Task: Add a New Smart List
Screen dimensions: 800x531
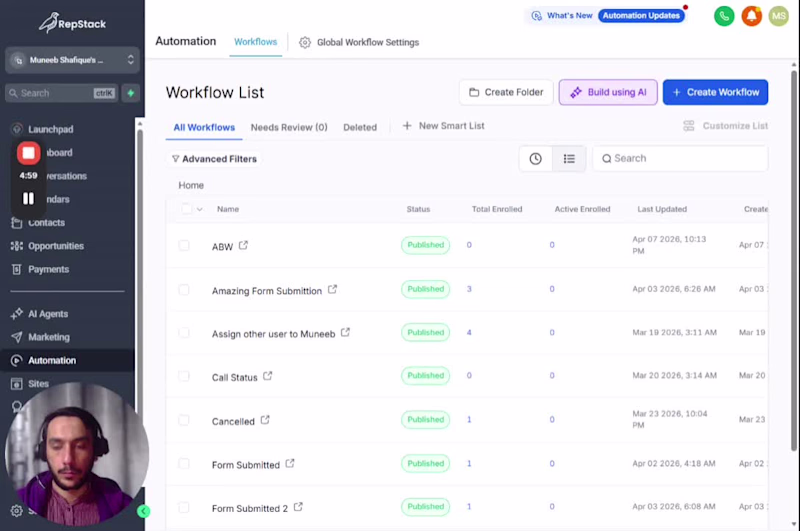Action: (443, 126)
